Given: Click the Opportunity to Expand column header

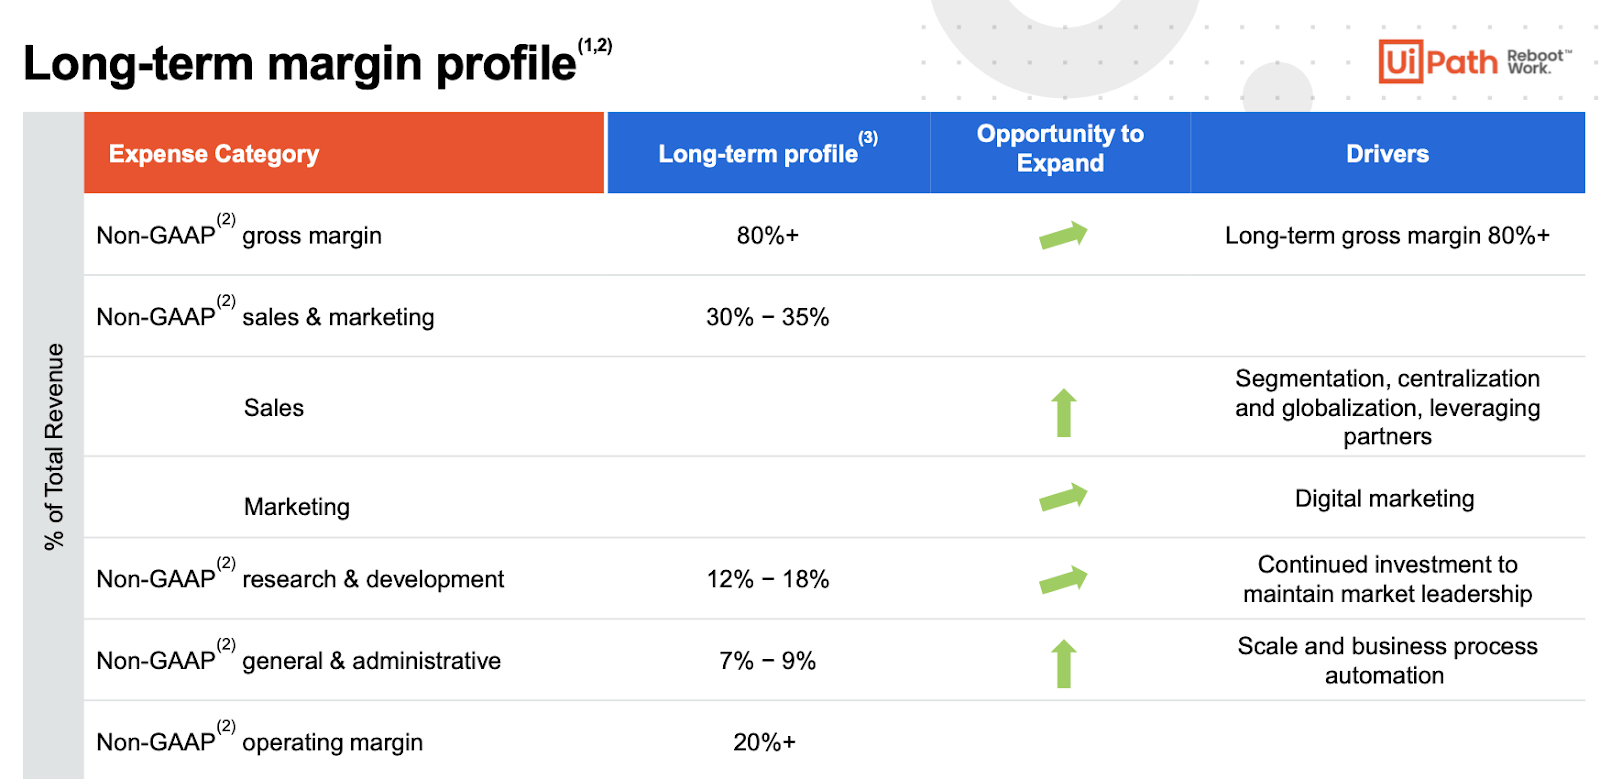Looking at the screenshot, I should (1060, 149).
